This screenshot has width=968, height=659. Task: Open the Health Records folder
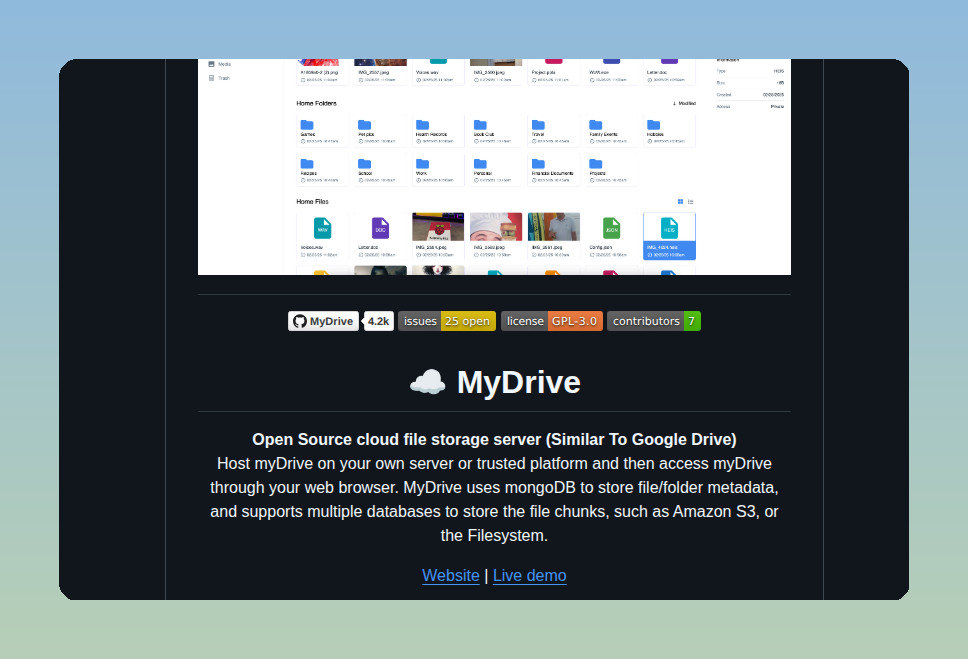point(422,125)
